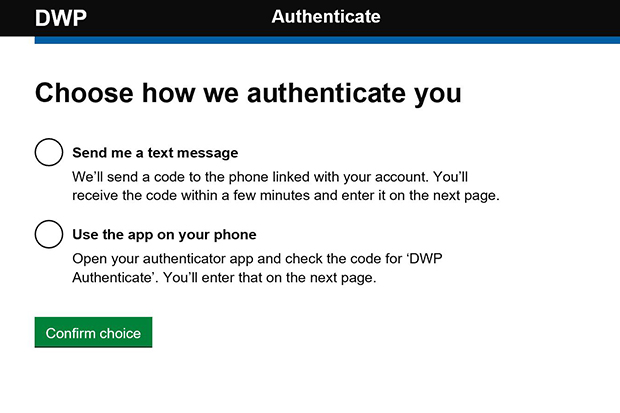Click the blue bar beneath the header

327,40
